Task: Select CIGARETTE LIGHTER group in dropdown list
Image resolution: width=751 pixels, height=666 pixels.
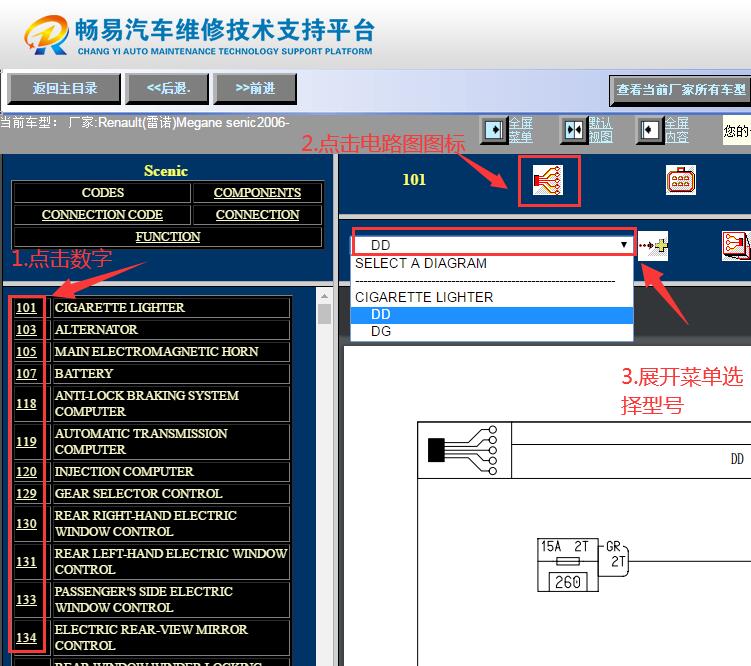Action: click(x=492, y=297)
